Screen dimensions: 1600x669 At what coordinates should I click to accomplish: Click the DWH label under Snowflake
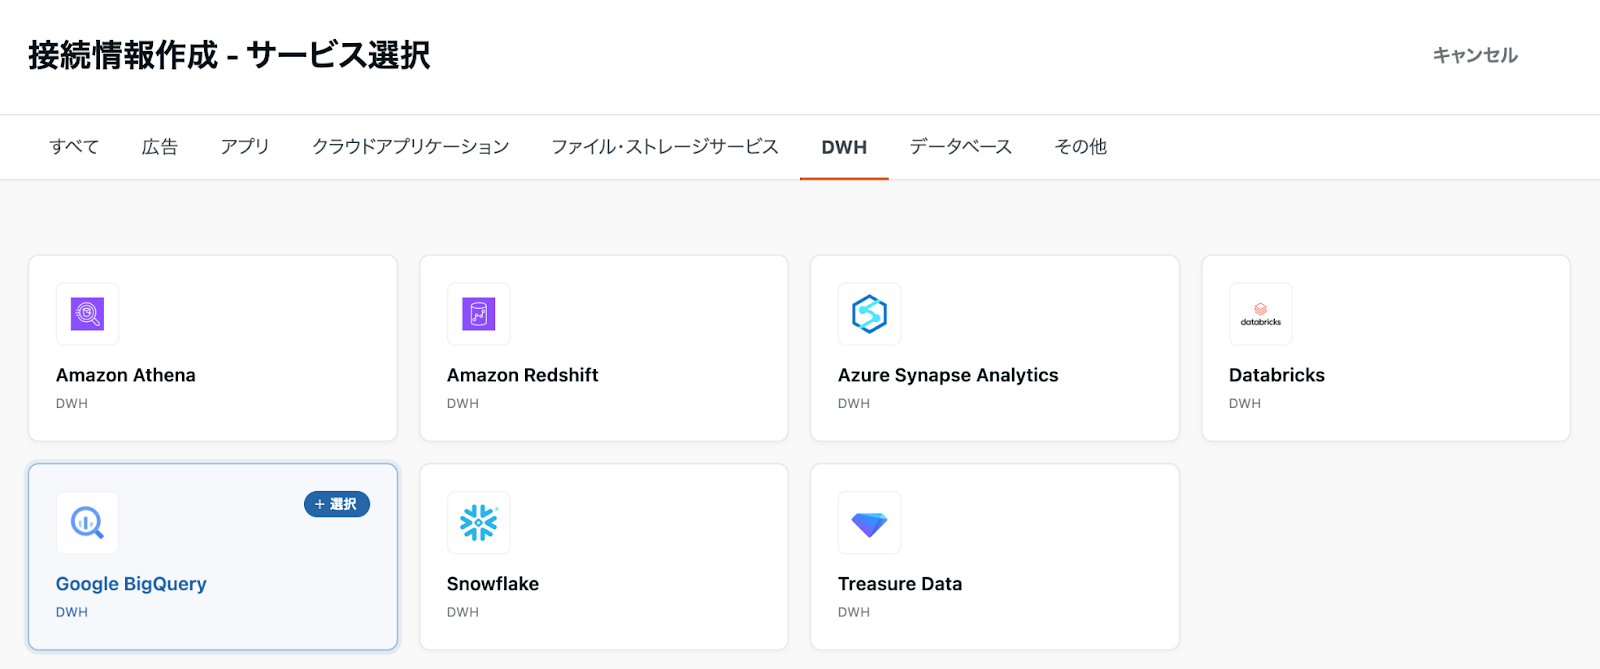point(463,612)
